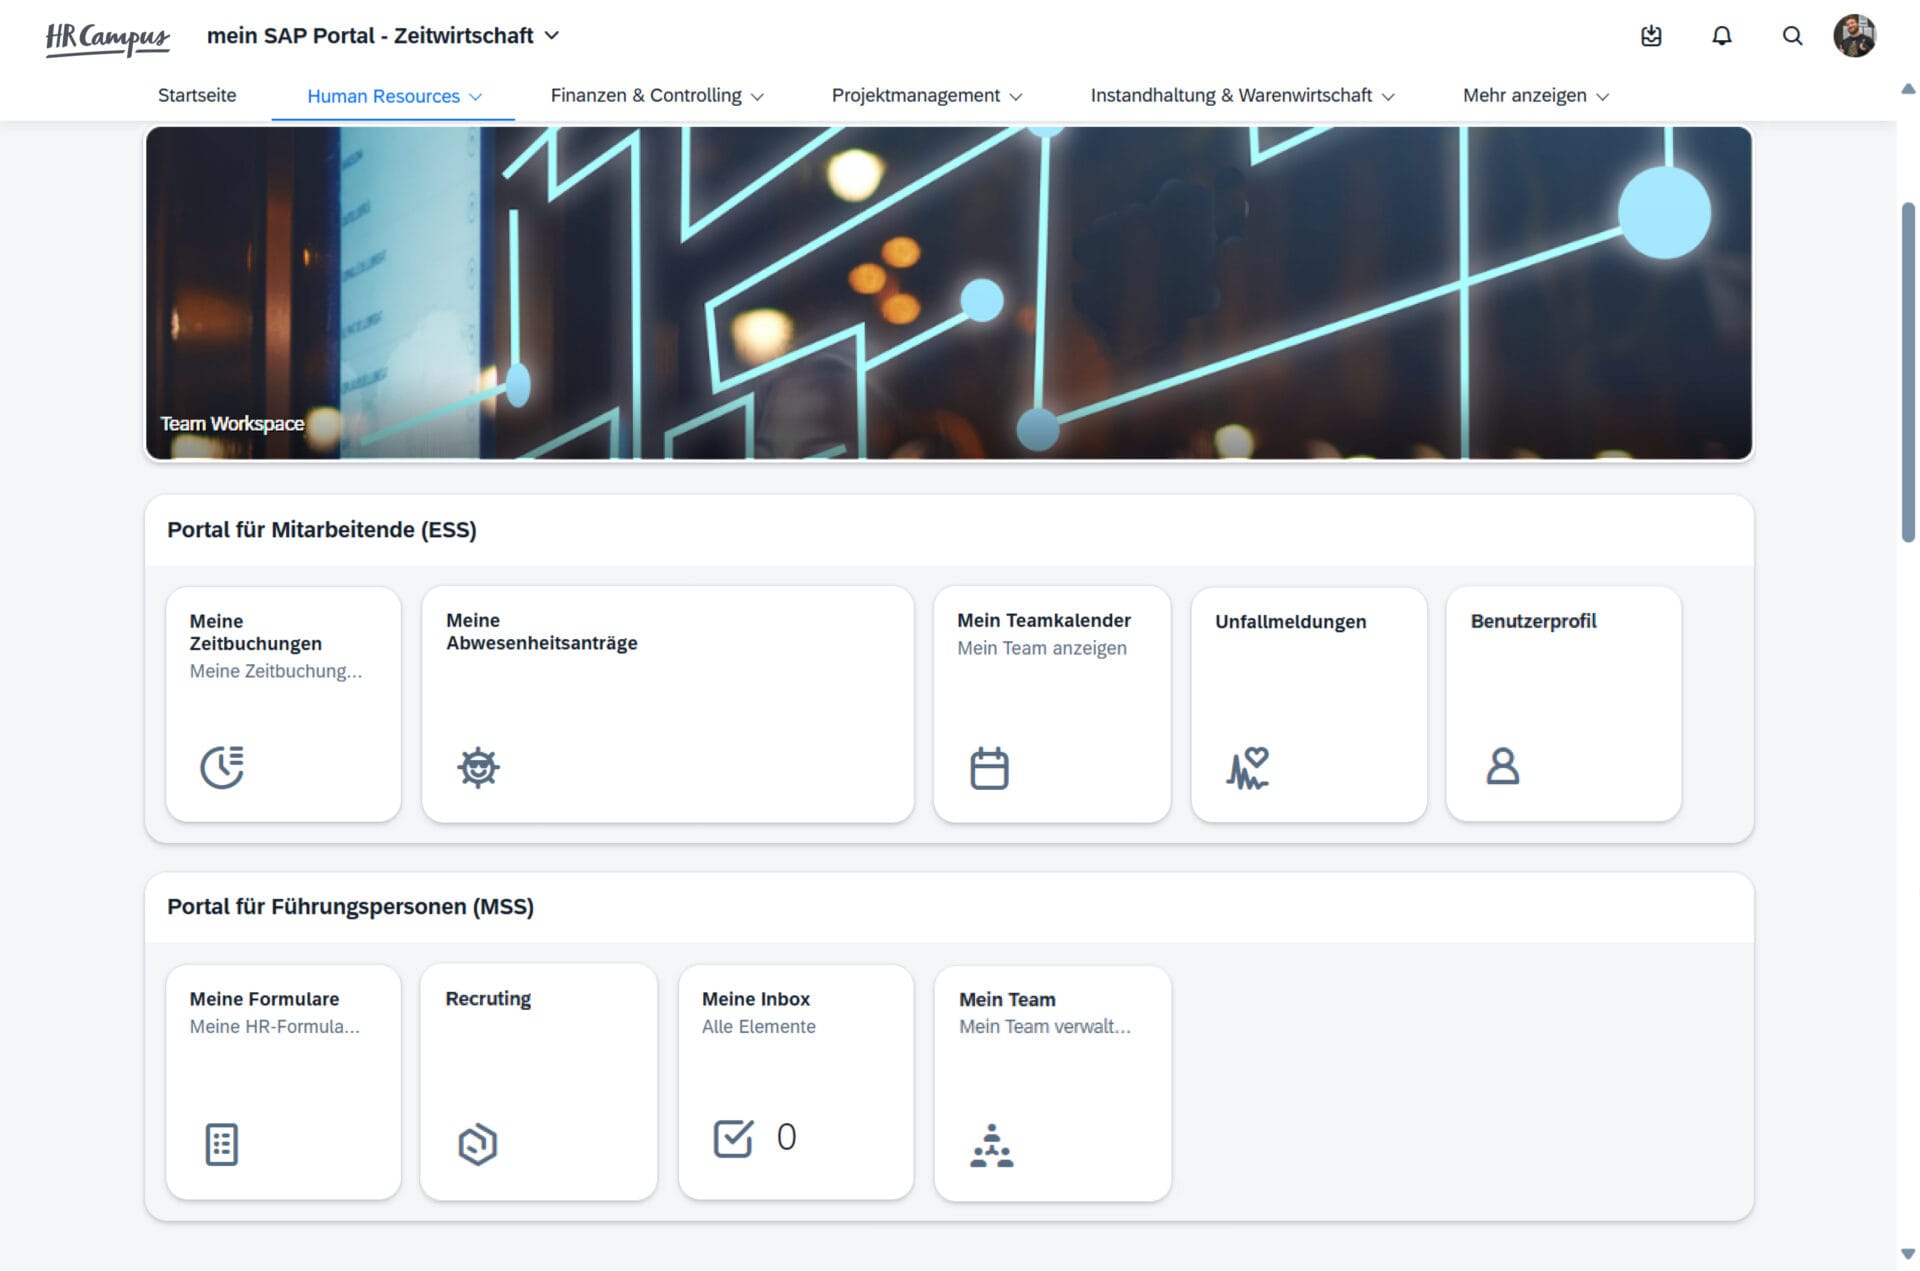Select the checkmark icon in Meine Inbox
1920x1271 pixels.
point(733,1137)
